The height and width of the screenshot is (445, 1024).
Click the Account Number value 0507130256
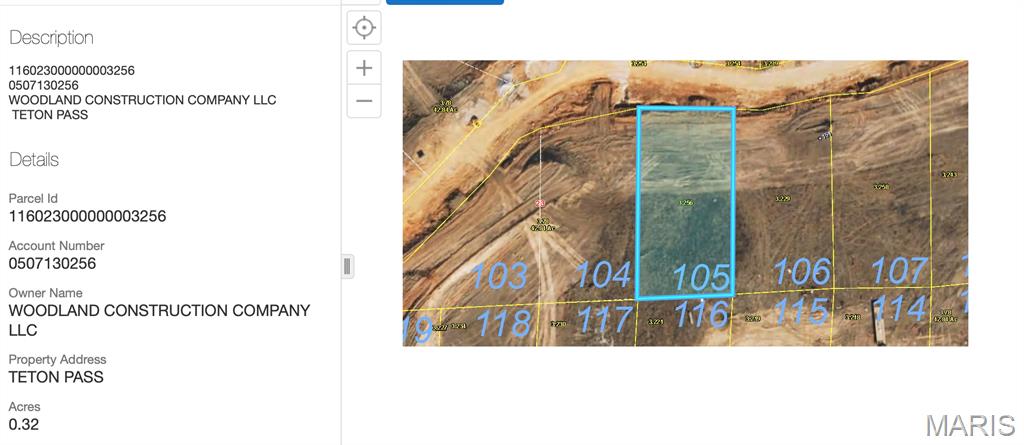tap(52, 264)
